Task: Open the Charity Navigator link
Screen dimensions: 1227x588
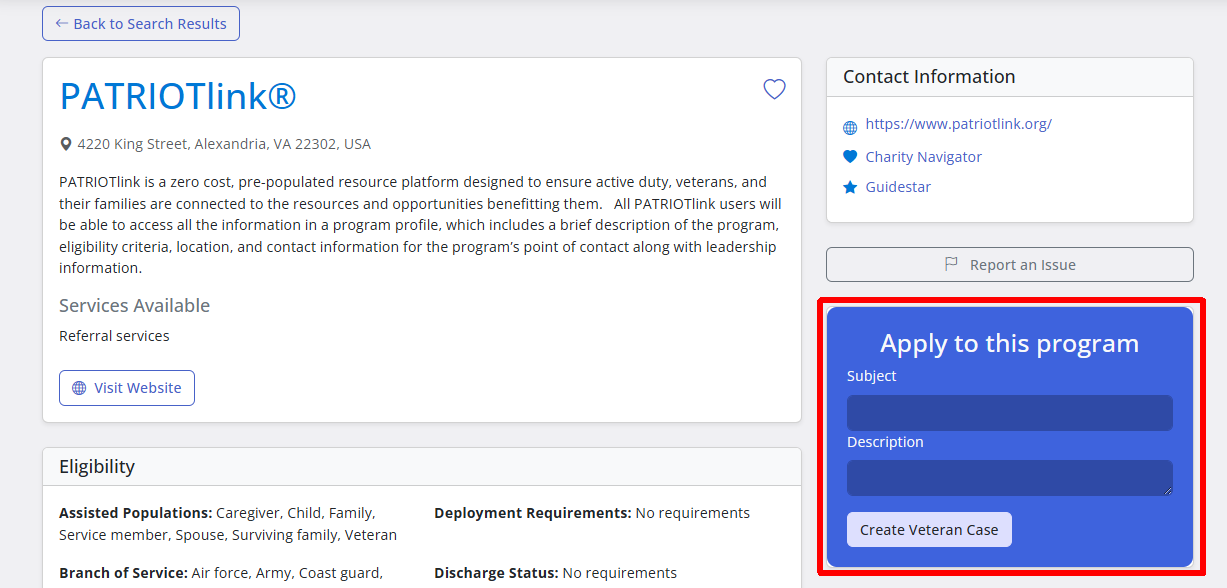Action: (x=923, y=157)
